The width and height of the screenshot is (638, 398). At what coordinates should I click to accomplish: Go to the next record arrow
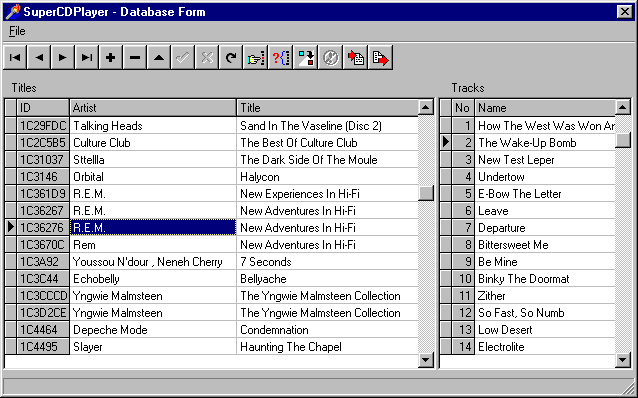pos(63,58)
